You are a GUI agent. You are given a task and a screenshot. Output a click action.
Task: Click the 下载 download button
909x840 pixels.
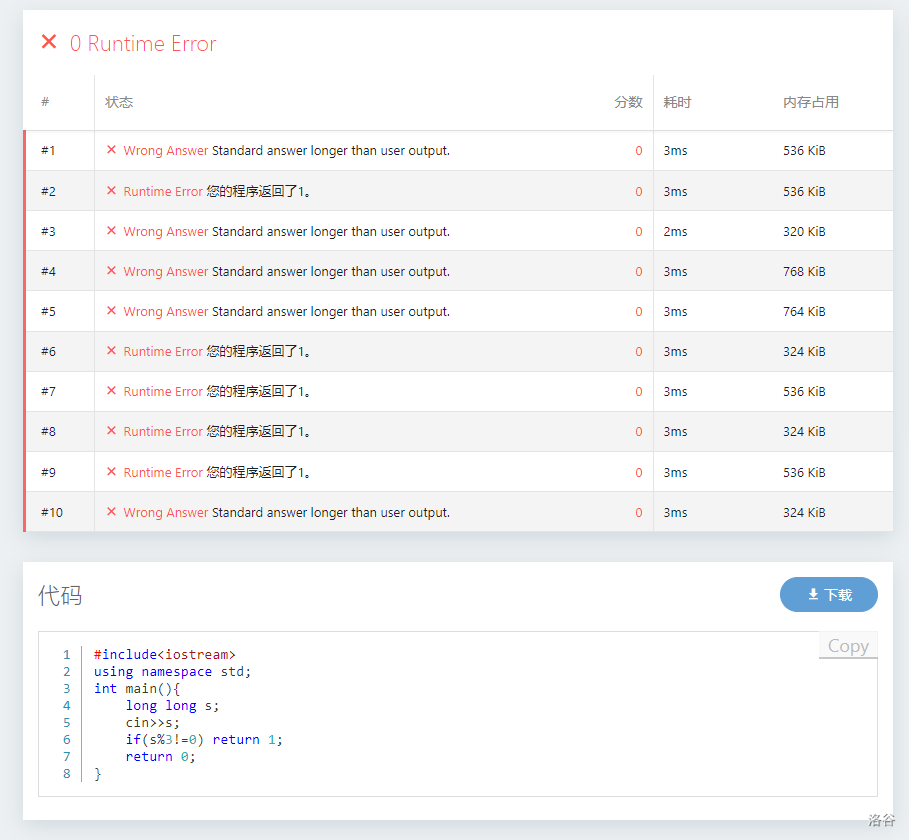coord(828,595)
